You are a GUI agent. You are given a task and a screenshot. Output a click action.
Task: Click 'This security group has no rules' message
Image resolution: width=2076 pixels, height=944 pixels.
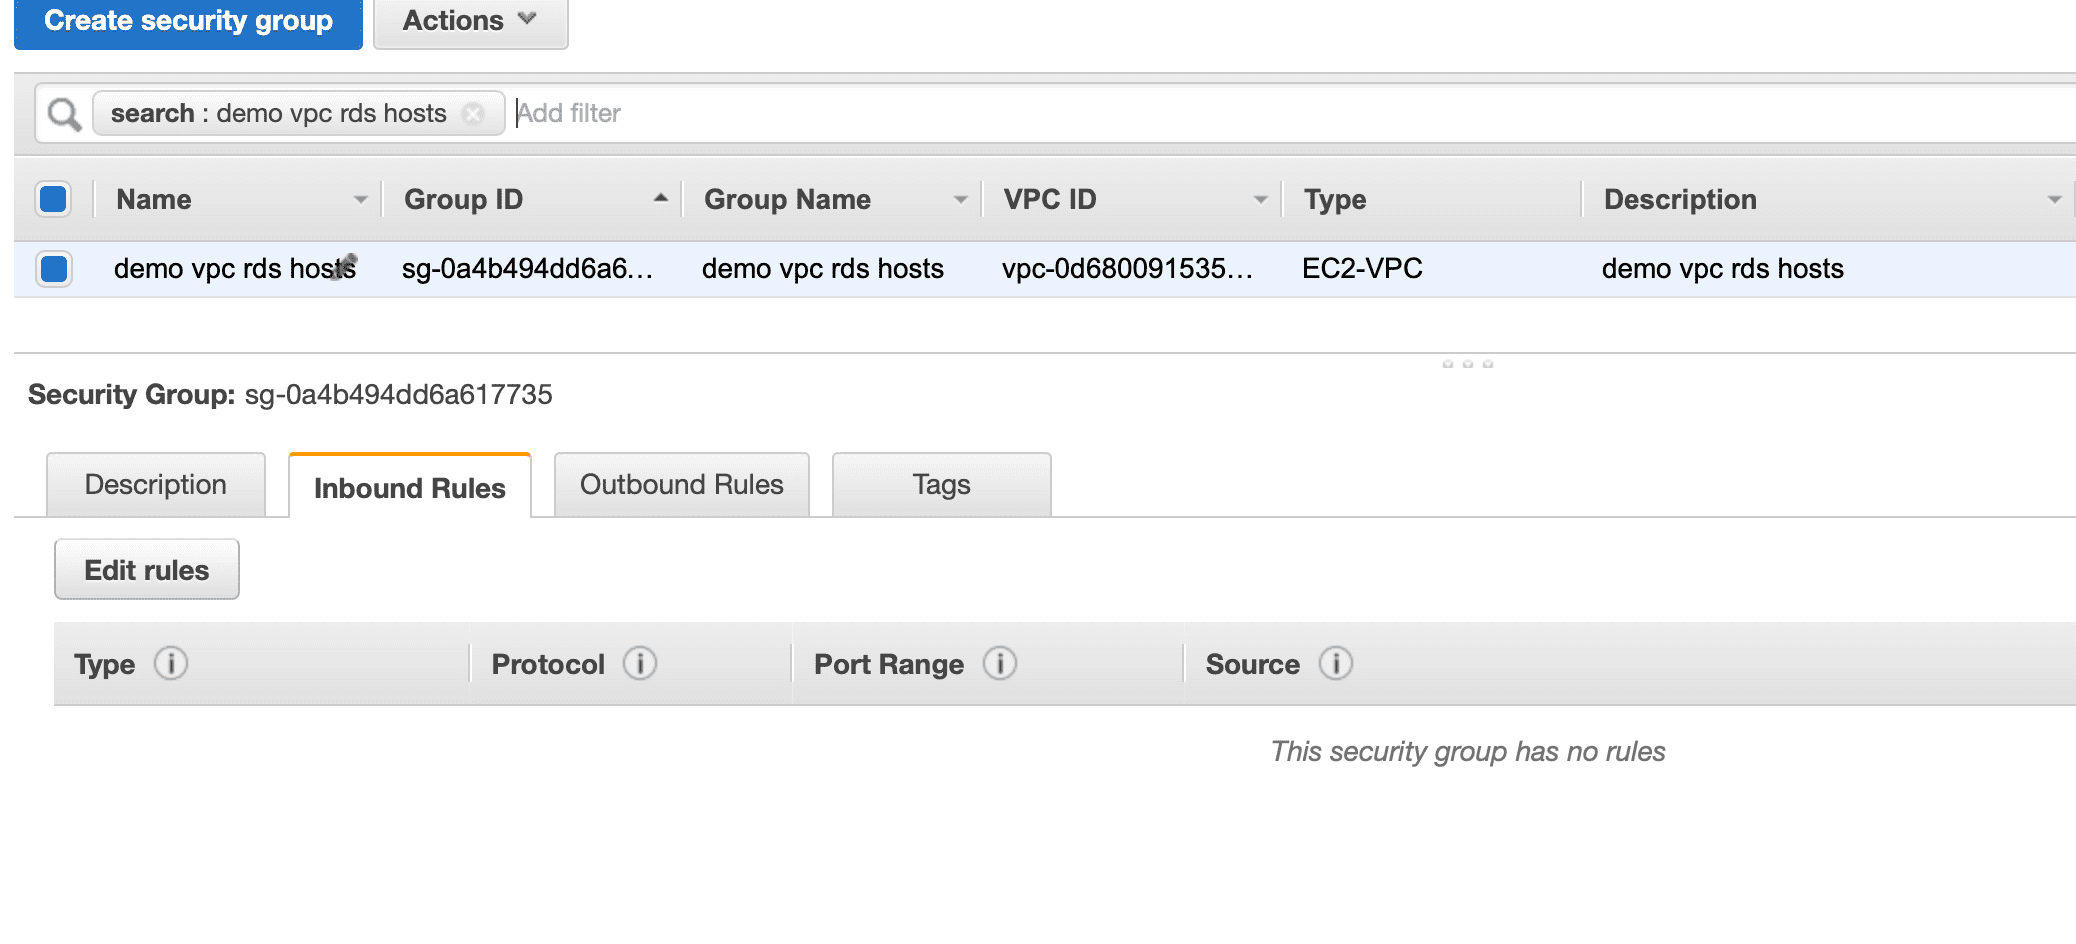tap(1468, 752)
